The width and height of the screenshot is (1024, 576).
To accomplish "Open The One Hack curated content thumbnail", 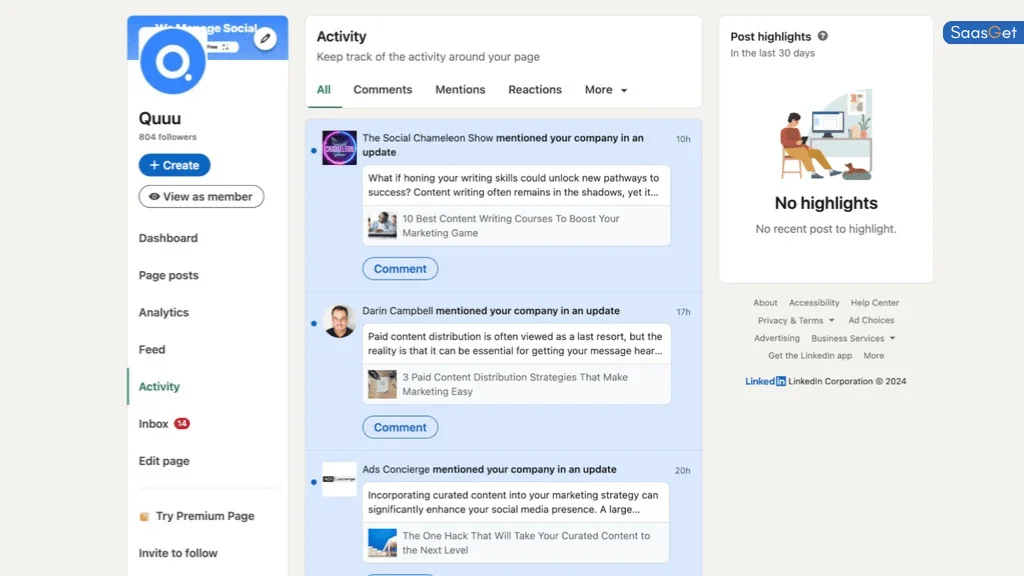I will tap(382, 543).
